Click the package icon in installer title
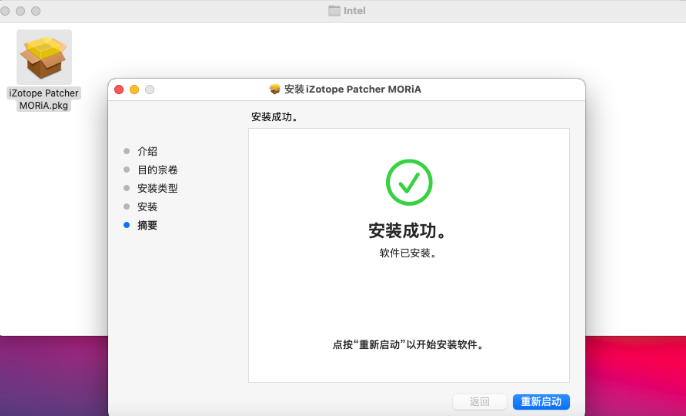Viewport: 686px width, 416px height. [x=275, y=89]
